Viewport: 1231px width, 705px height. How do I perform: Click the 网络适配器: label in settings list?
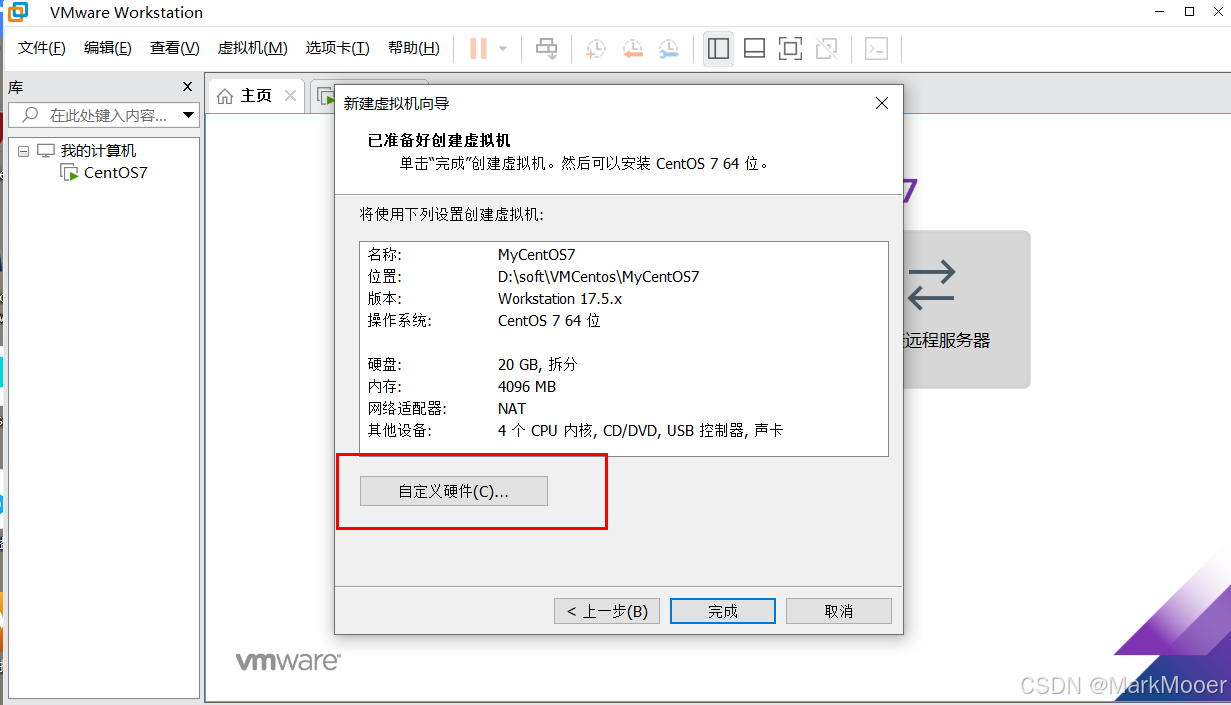[406, 409]
